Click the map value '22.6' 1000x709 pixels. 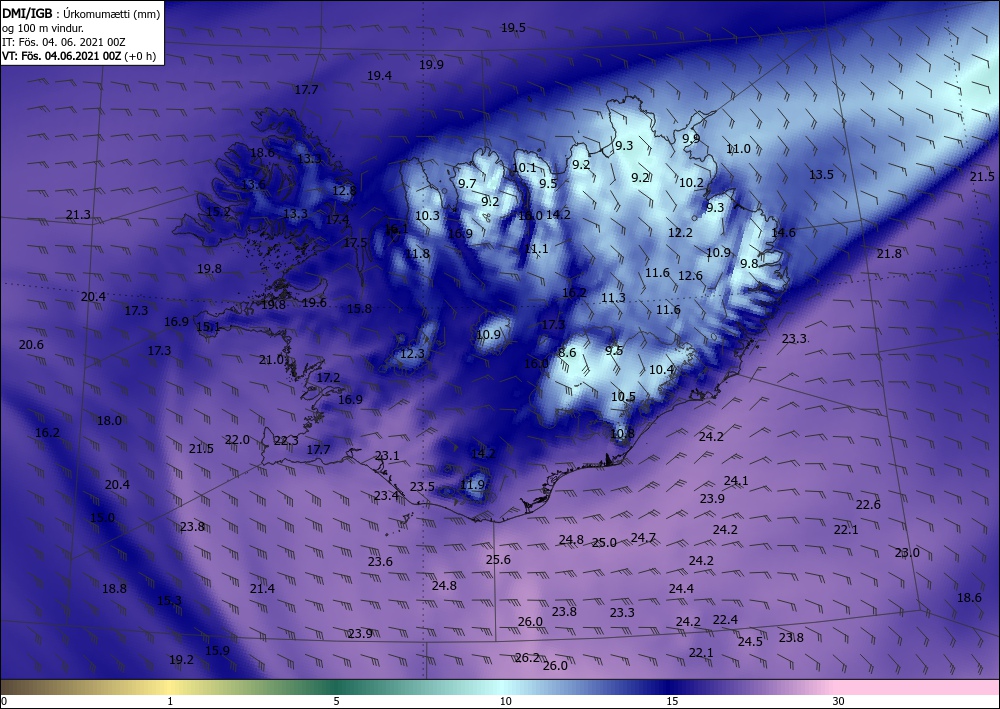click(x=868, y=505)
